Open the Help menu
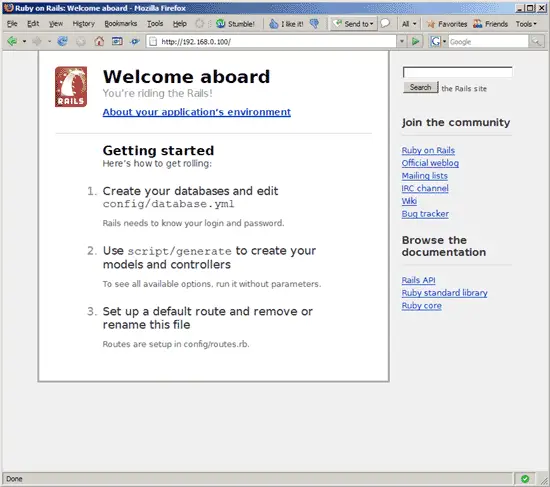The width and height of the screenshot is (550, 487). pyautogui.click(x=180, y=24)
